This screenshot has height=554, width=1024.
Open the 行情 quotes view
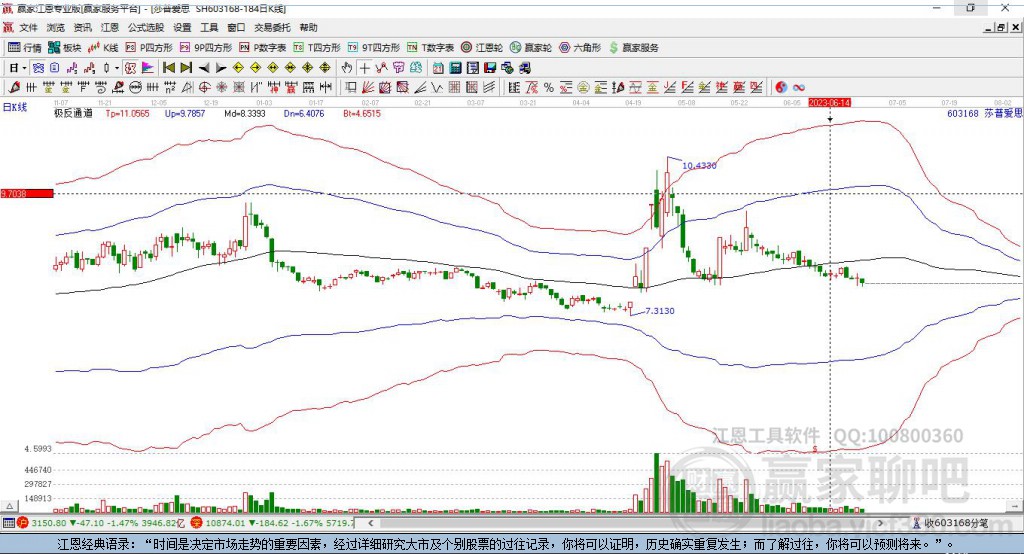(x=24, y=48)
